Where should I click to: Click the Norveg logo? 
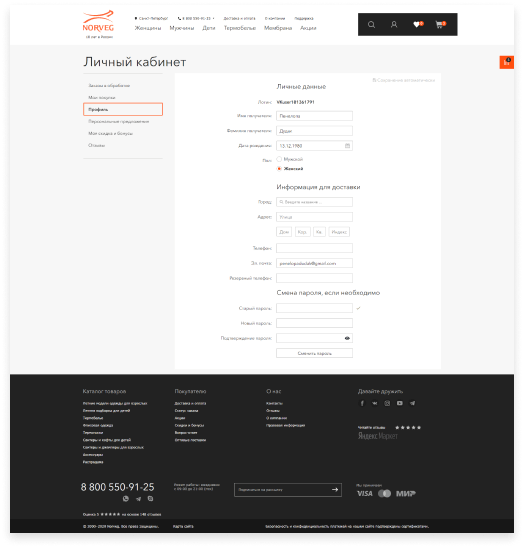tap(99, 24)
